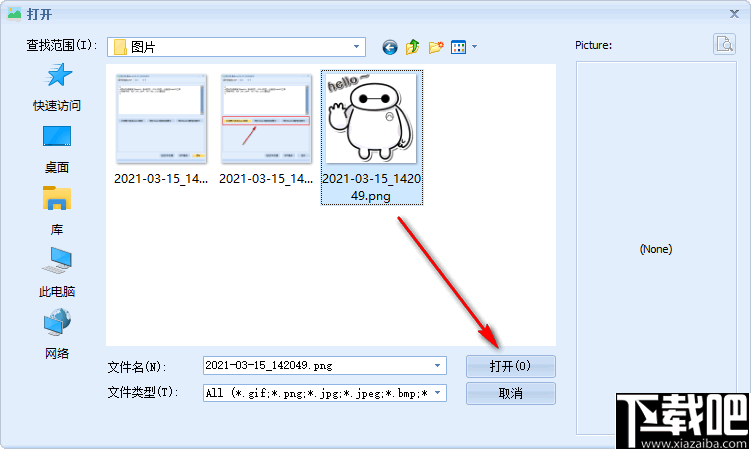Create a new folder
751x449 pixels.
point(436,47)
